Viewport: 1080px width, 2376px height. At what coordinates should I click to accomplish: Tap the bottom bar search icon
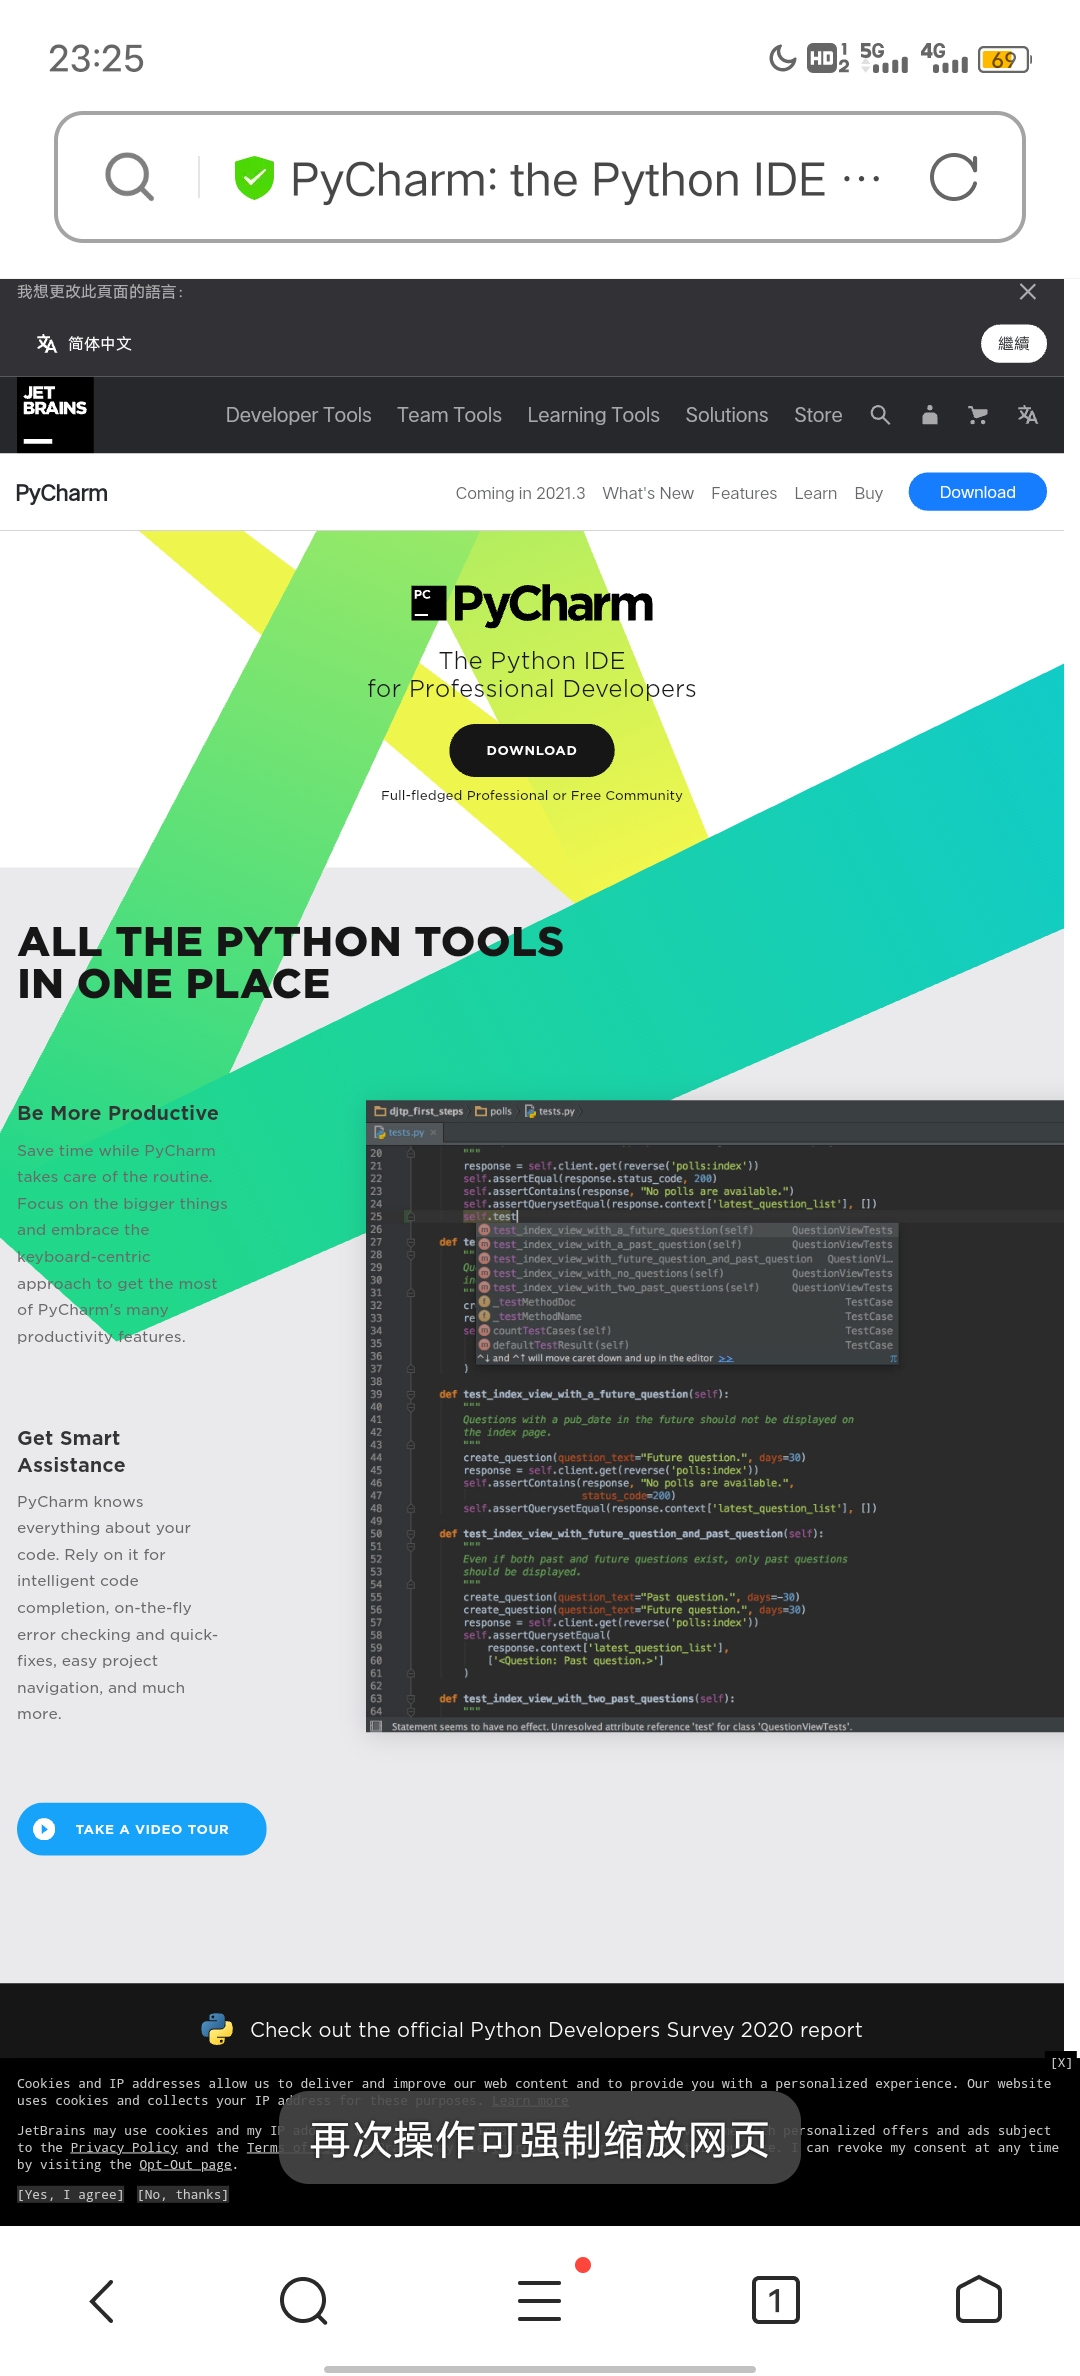pos(304,2301)
